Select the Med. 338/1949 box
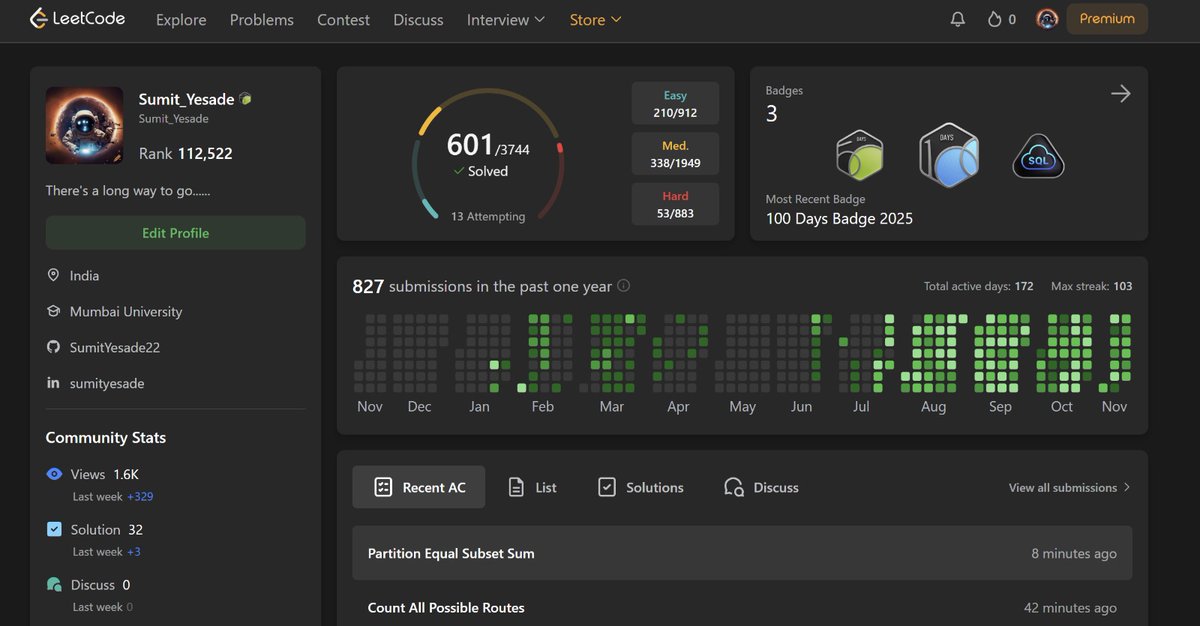Image resolution: width=1200 pixels, height=626 pixels. pyautogui.click(x=675, y=153)
